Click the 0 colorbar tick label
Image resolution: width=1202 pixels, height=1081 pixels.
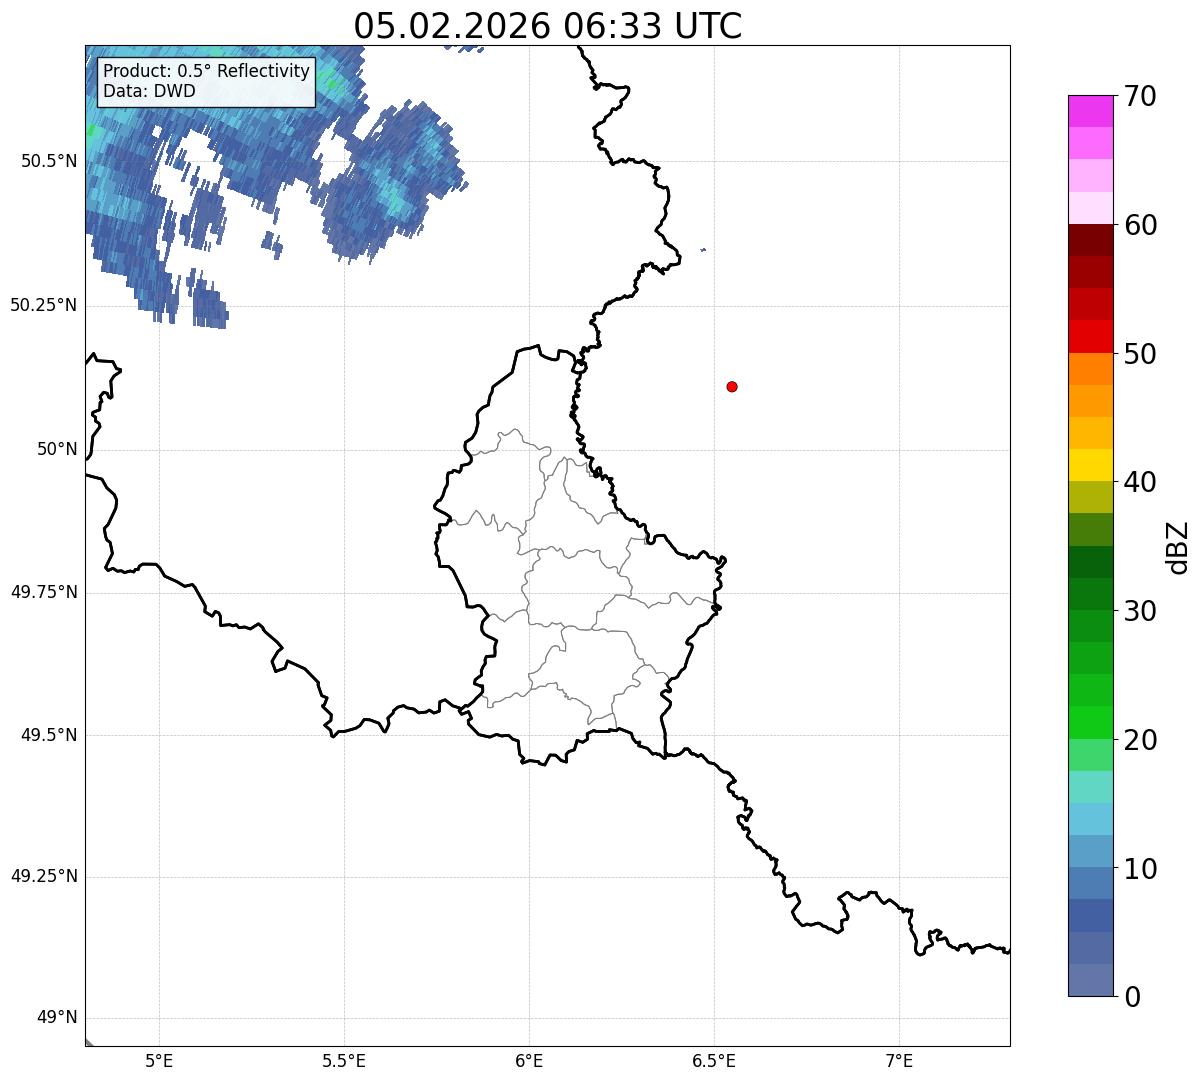click(x=1132, y=997)
